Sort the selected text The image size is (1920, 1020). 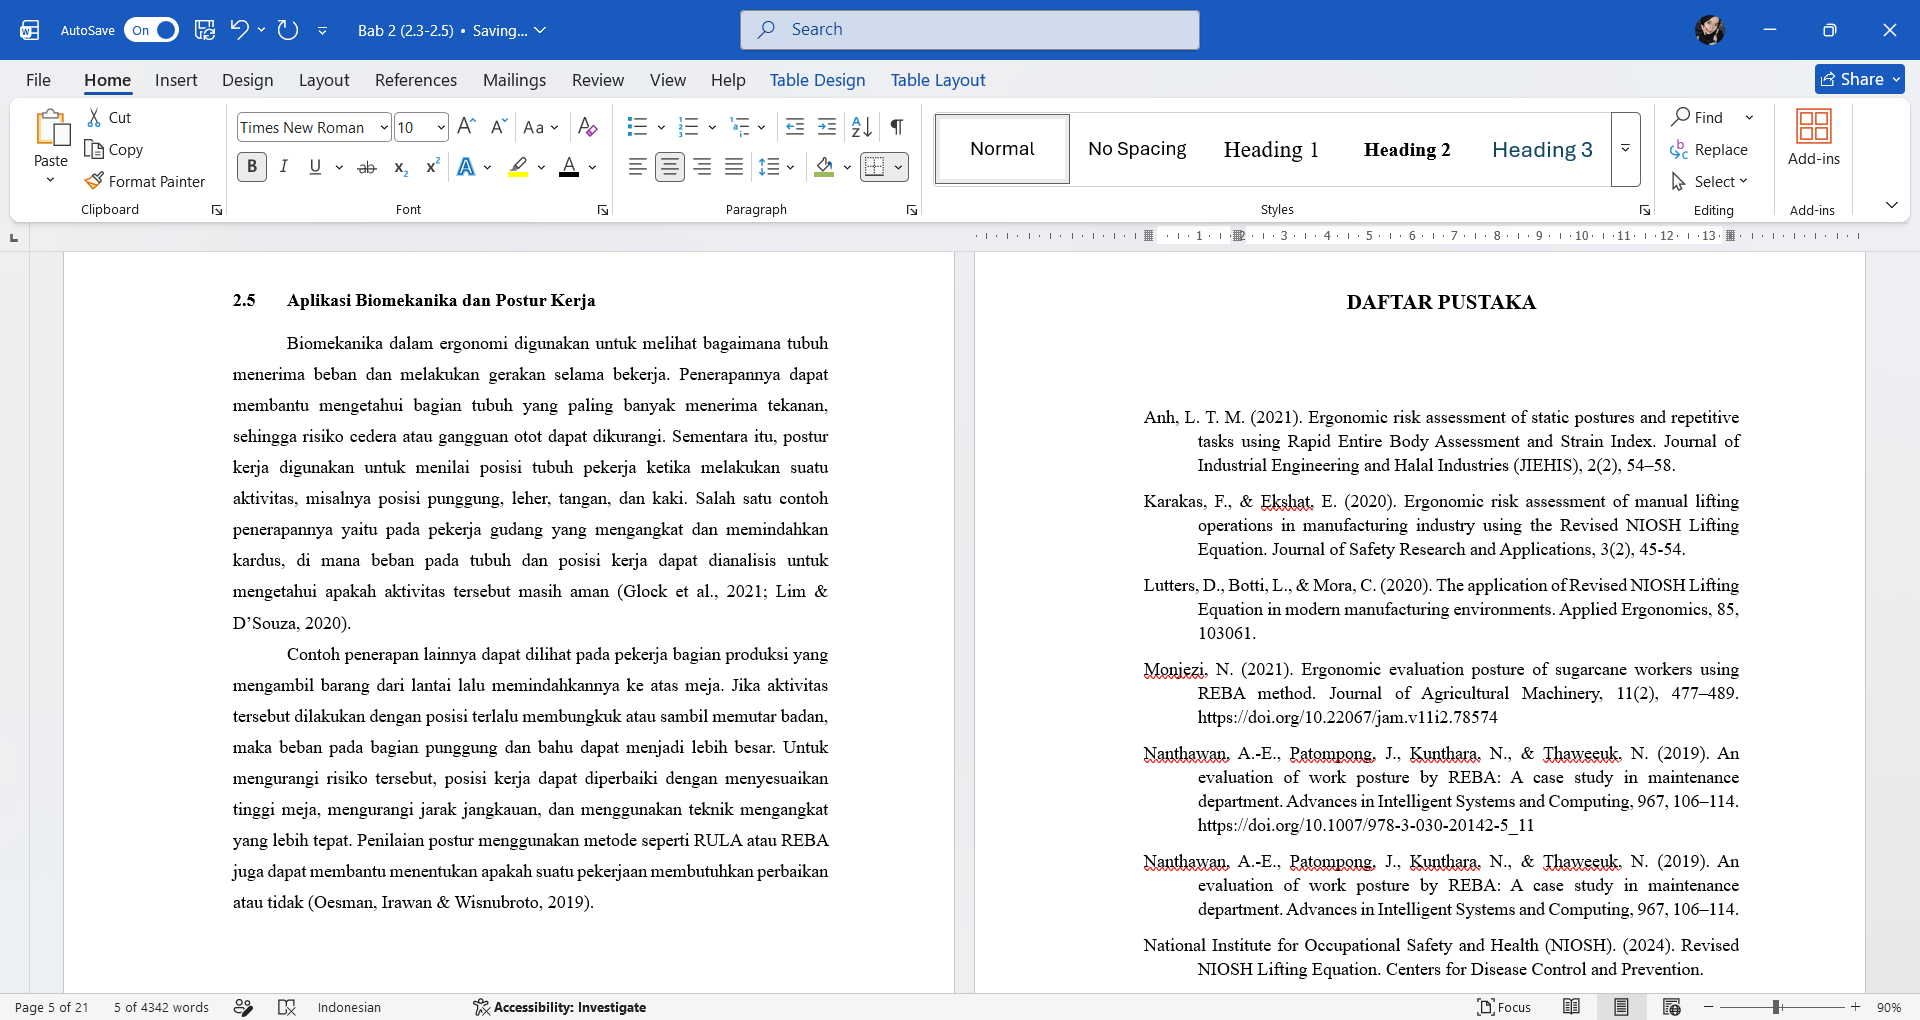pyautogui.click(x=861, y=127)
